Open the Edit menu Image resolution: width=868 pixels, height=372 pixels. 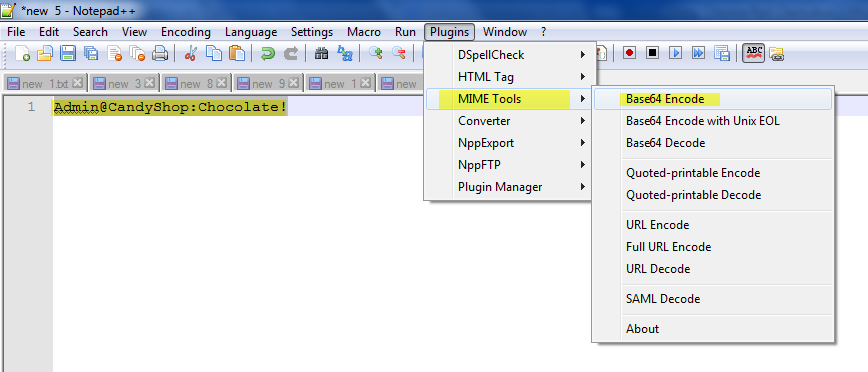pos(49,32)
